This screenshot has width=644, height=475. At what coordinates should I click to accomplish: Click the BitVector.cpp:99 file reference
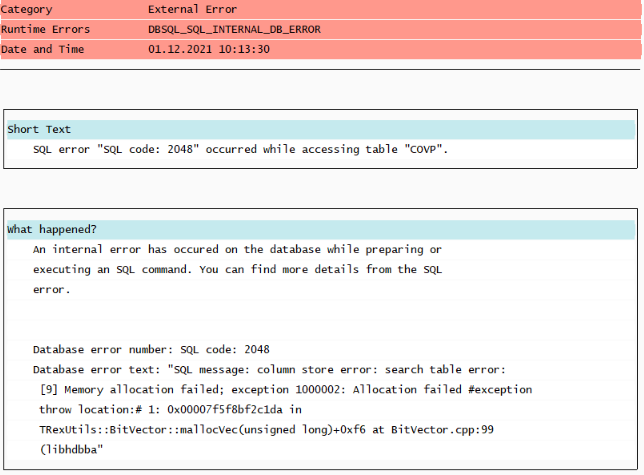coord(442,430)
